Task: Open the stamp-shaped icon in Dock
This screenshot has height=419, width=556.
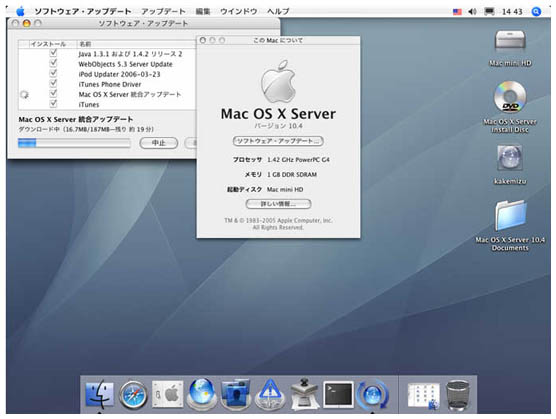Action: point(304,394)
